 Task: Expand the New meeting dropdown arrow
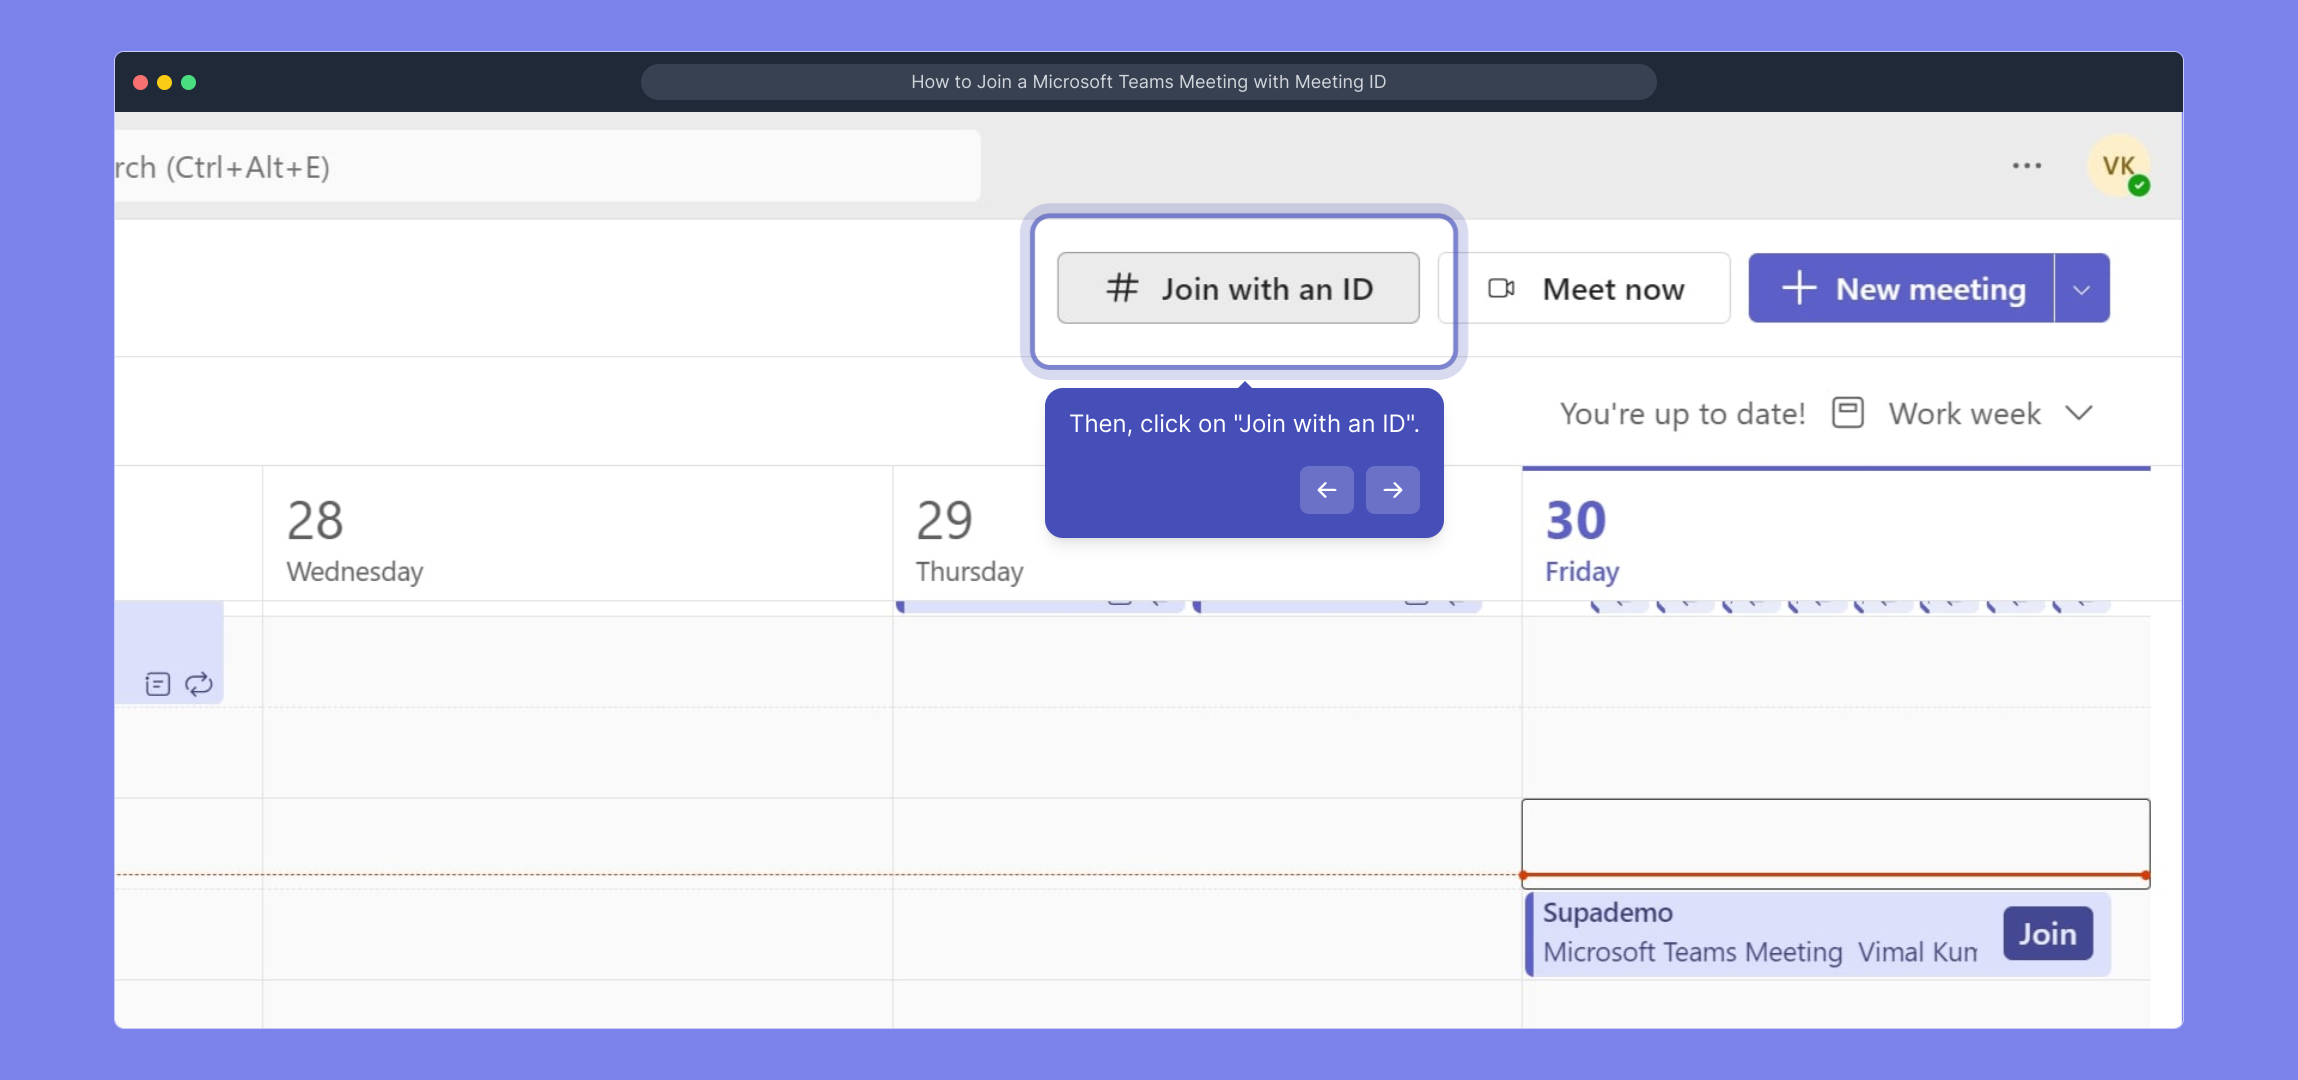pyautogui.click(x=2081, y=289)
